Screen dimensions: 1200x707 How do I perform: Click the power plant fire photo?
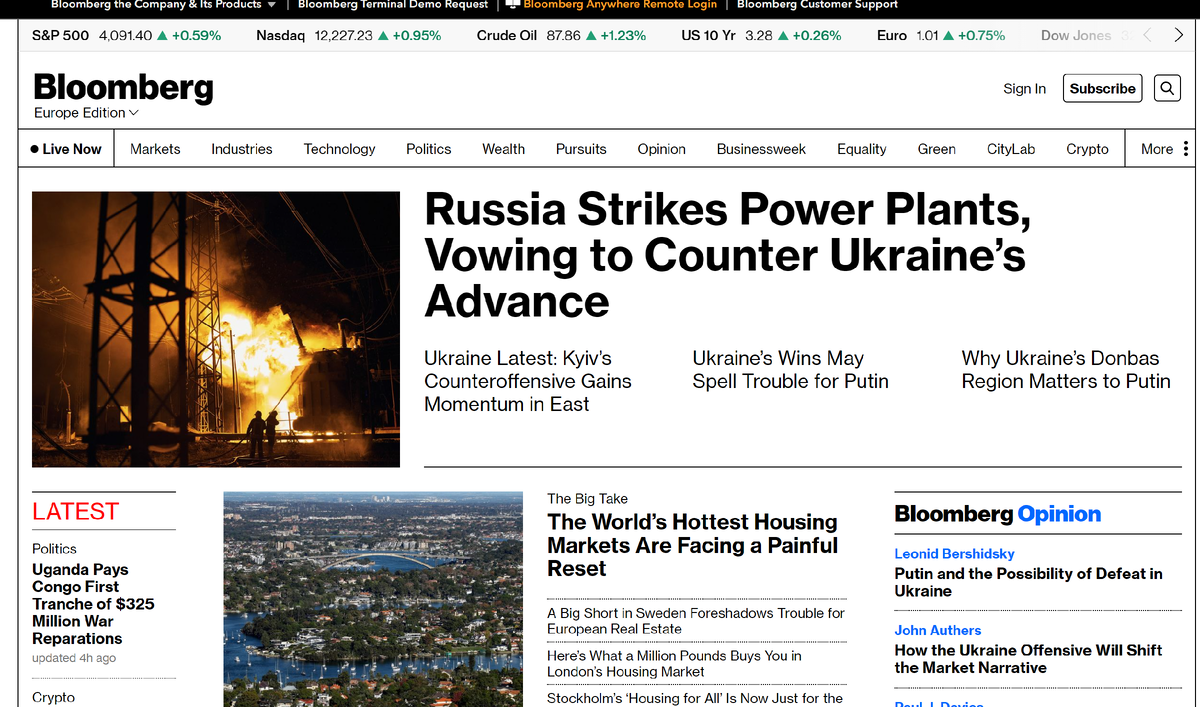coord(216,330)
